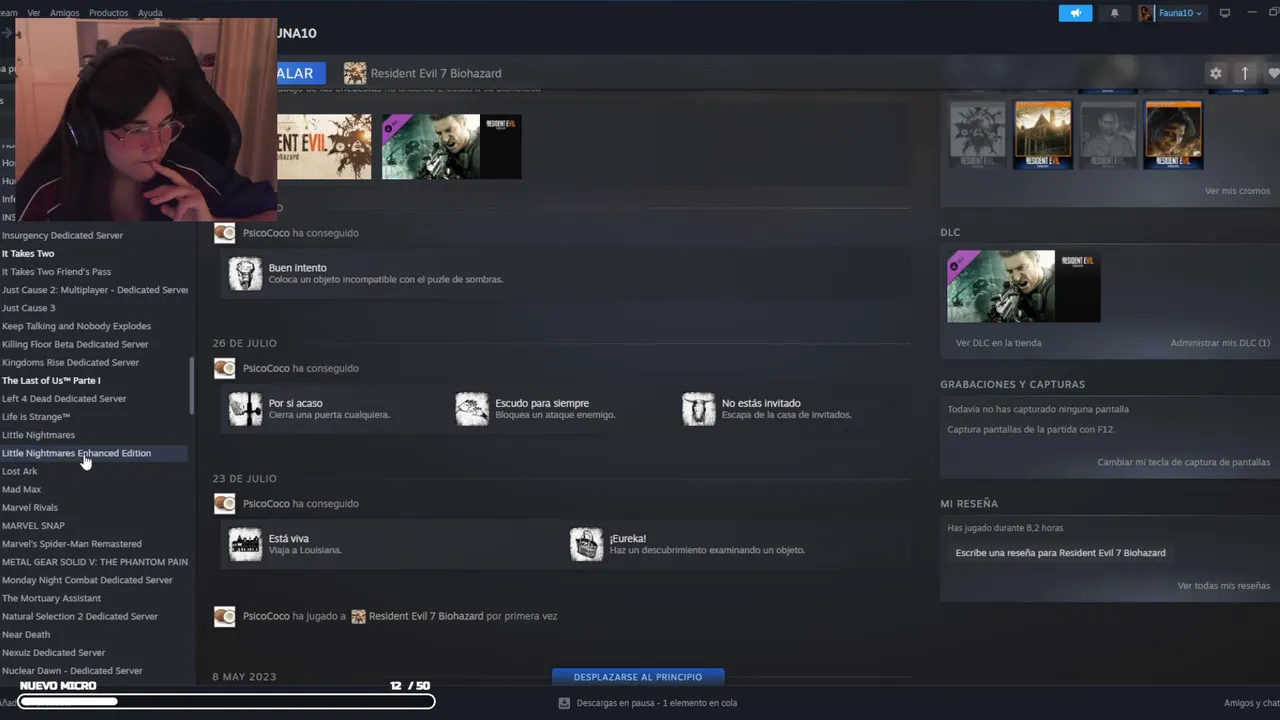Select The Mortuary Assistant
Viewport: 1280px width, 720px height.
point(51,599)
